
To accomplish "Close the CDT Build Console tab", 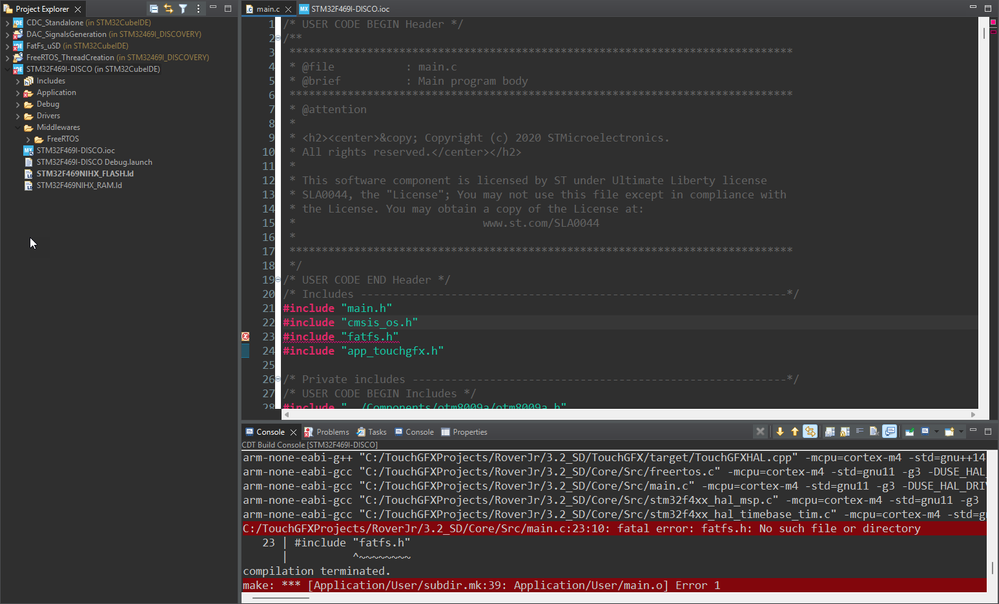I will tap(293, 432).
